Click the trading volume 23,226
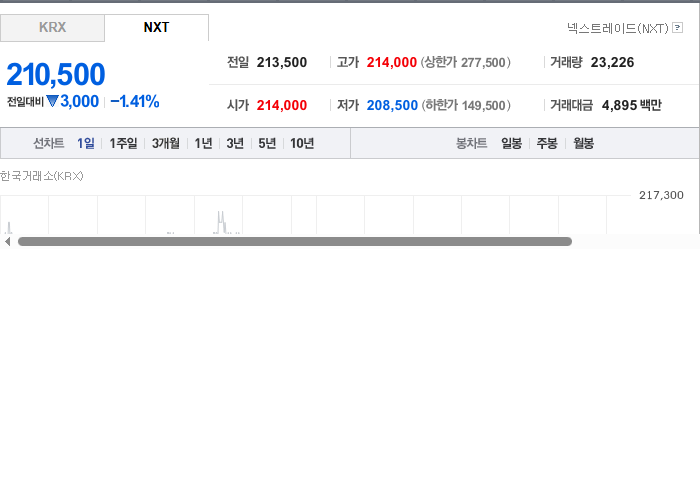This screenshot has width=700, height=490. tap(612, 62)
